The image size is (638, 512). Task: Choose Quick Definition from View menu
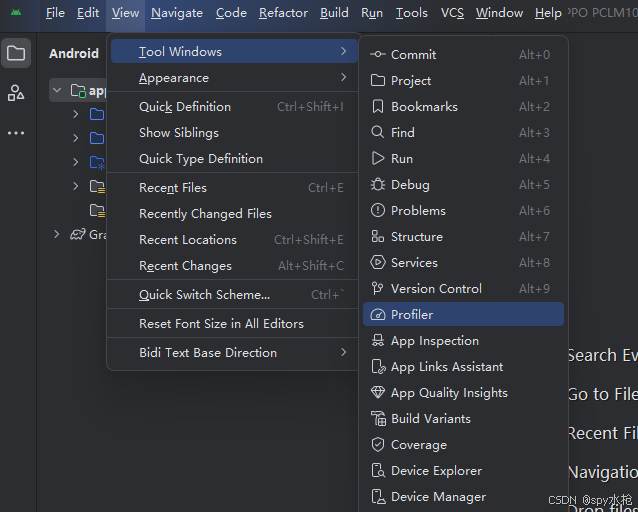tap(233, 107)
